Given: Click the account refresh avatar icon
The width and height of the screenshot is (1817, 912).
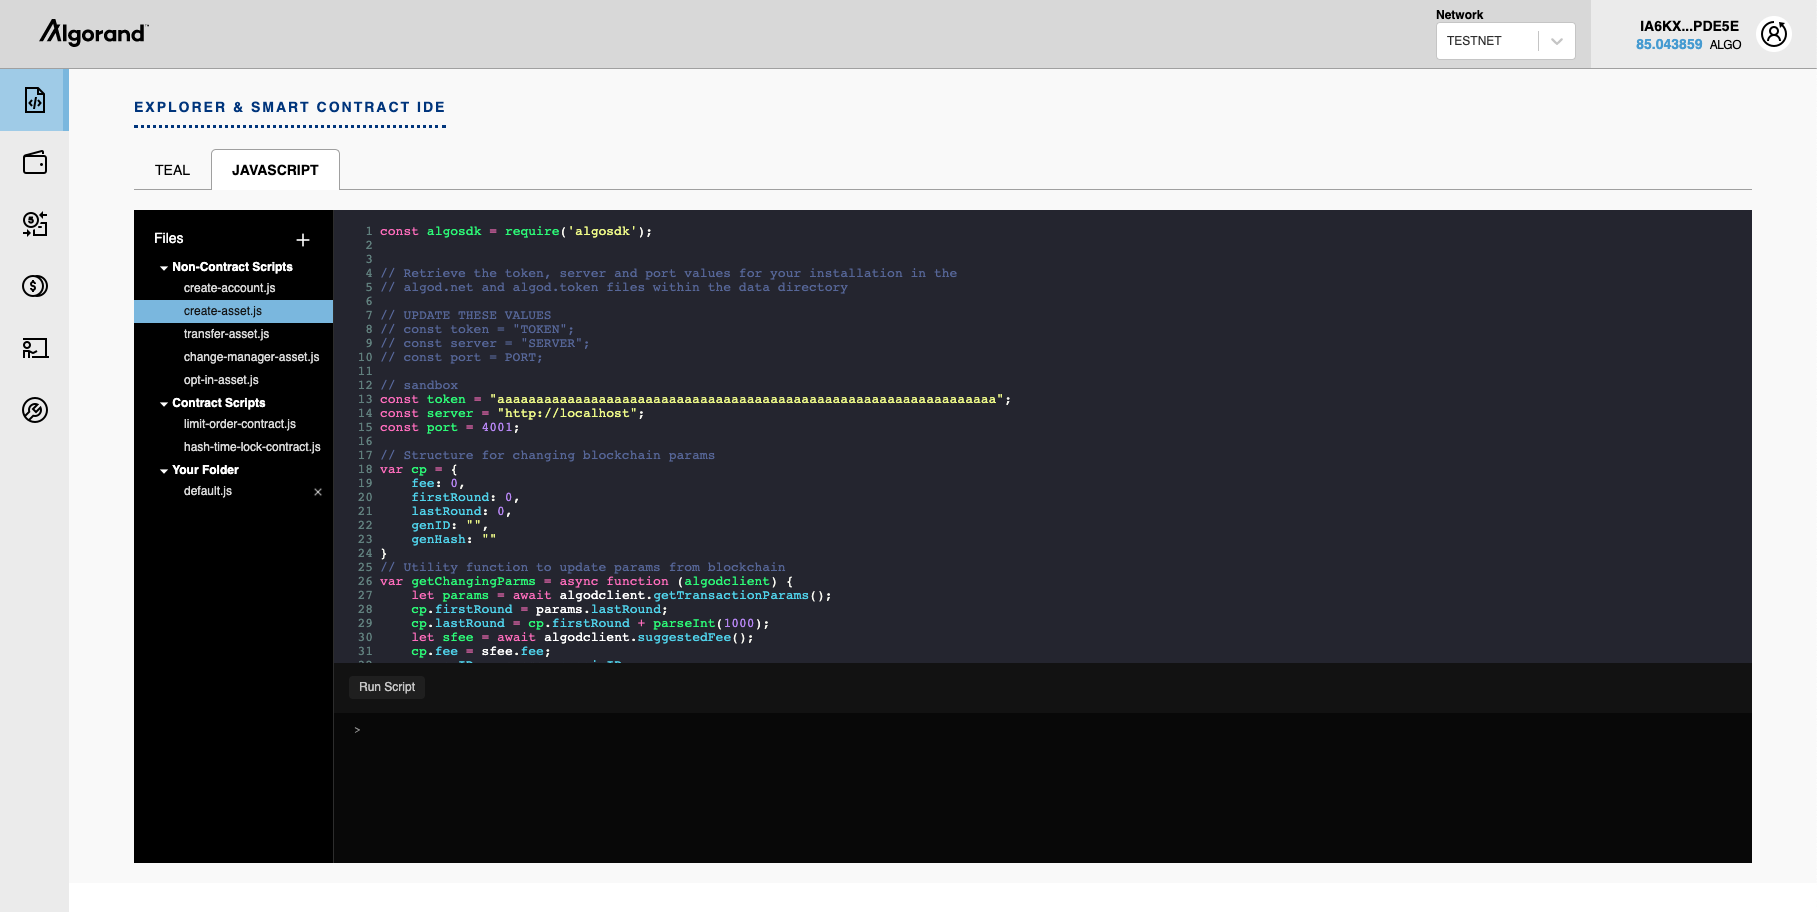Looking at the screenshot, I should point(1774,33).
